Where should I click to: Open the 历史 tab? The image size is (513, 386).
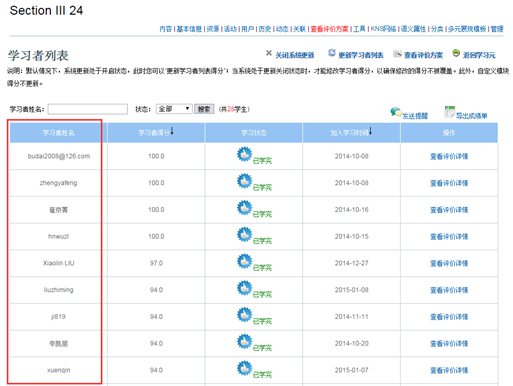point(265,29)
